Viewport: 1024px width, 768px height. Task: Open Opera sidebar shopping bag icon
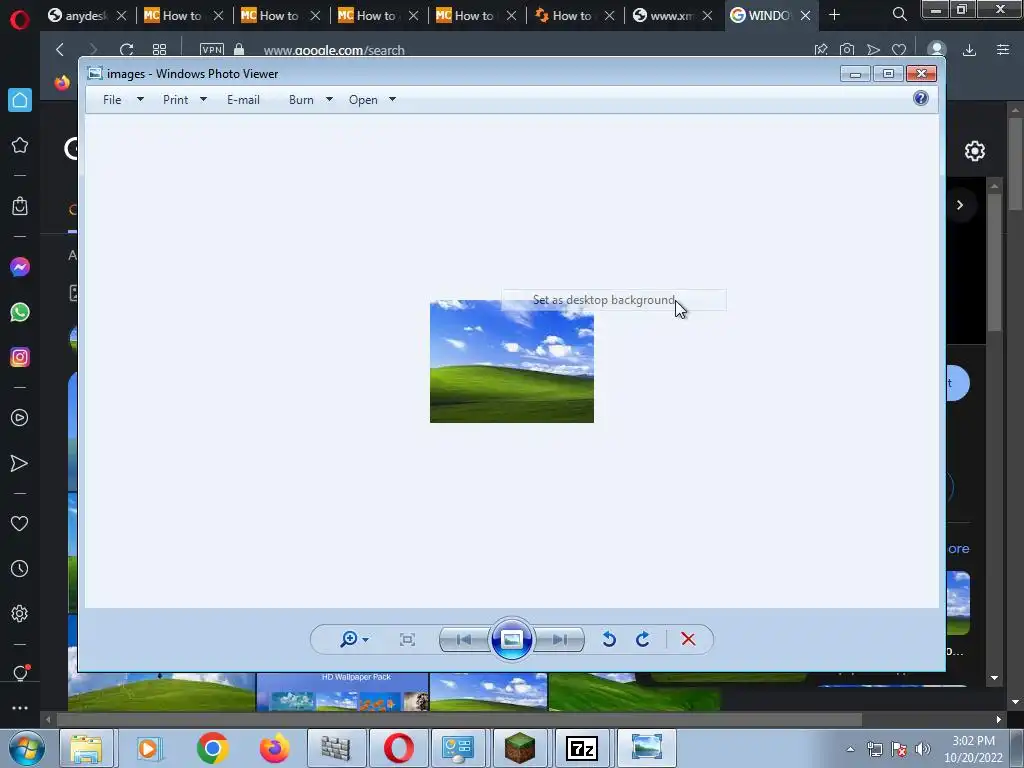click(x=20, y=206)
